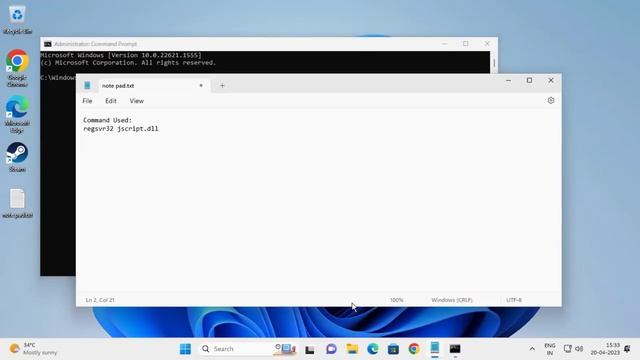Open the weather widget on taskbar
Viewport: 640px width, 360px height.
pyautogui.click(x=33, y=349)
